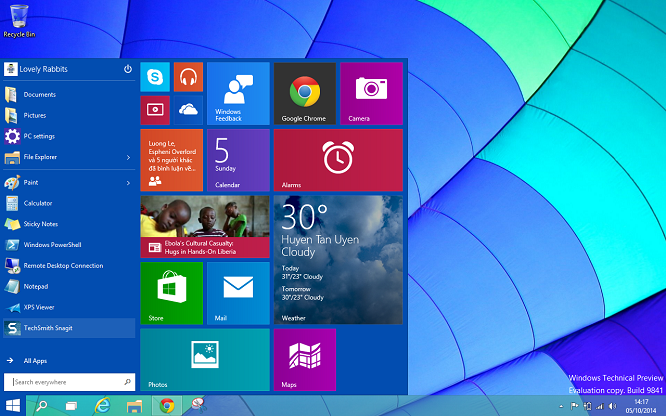Launch XPS Viewer

(x=69, y=307)
